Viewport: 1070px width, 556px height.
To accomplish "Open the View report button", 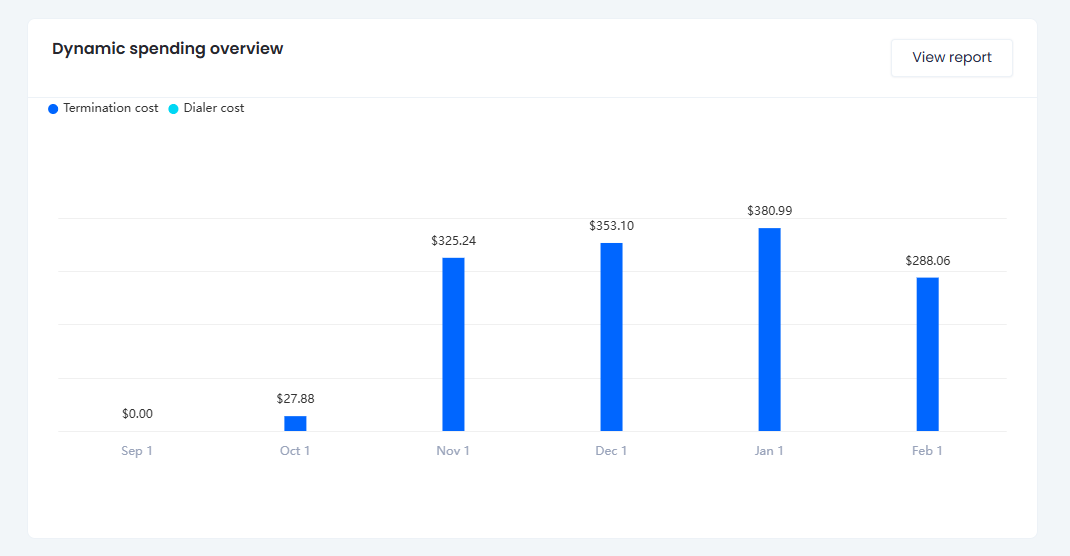I will click(x=951, y=58).
